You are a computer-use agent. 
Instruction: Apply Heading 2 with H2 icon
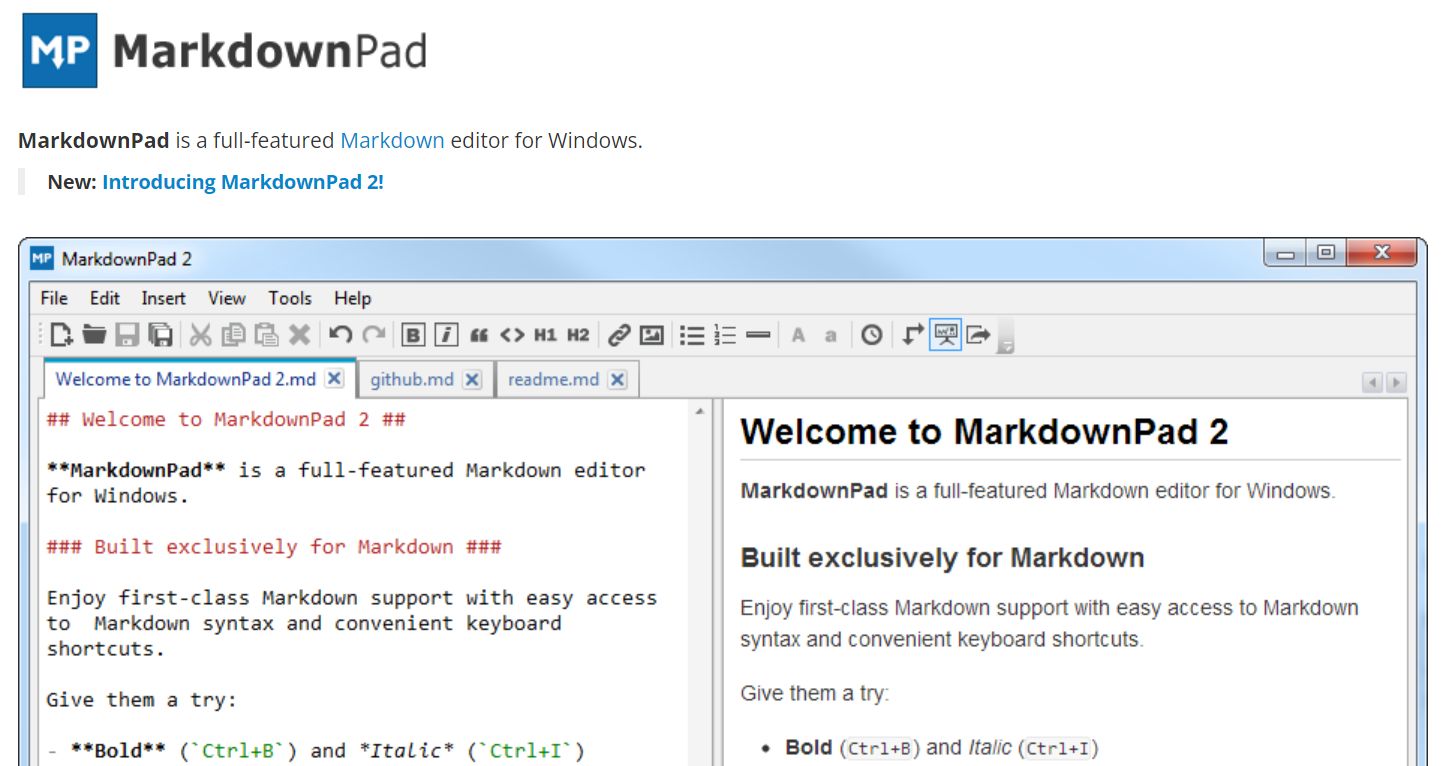click(x=578, y=335)
